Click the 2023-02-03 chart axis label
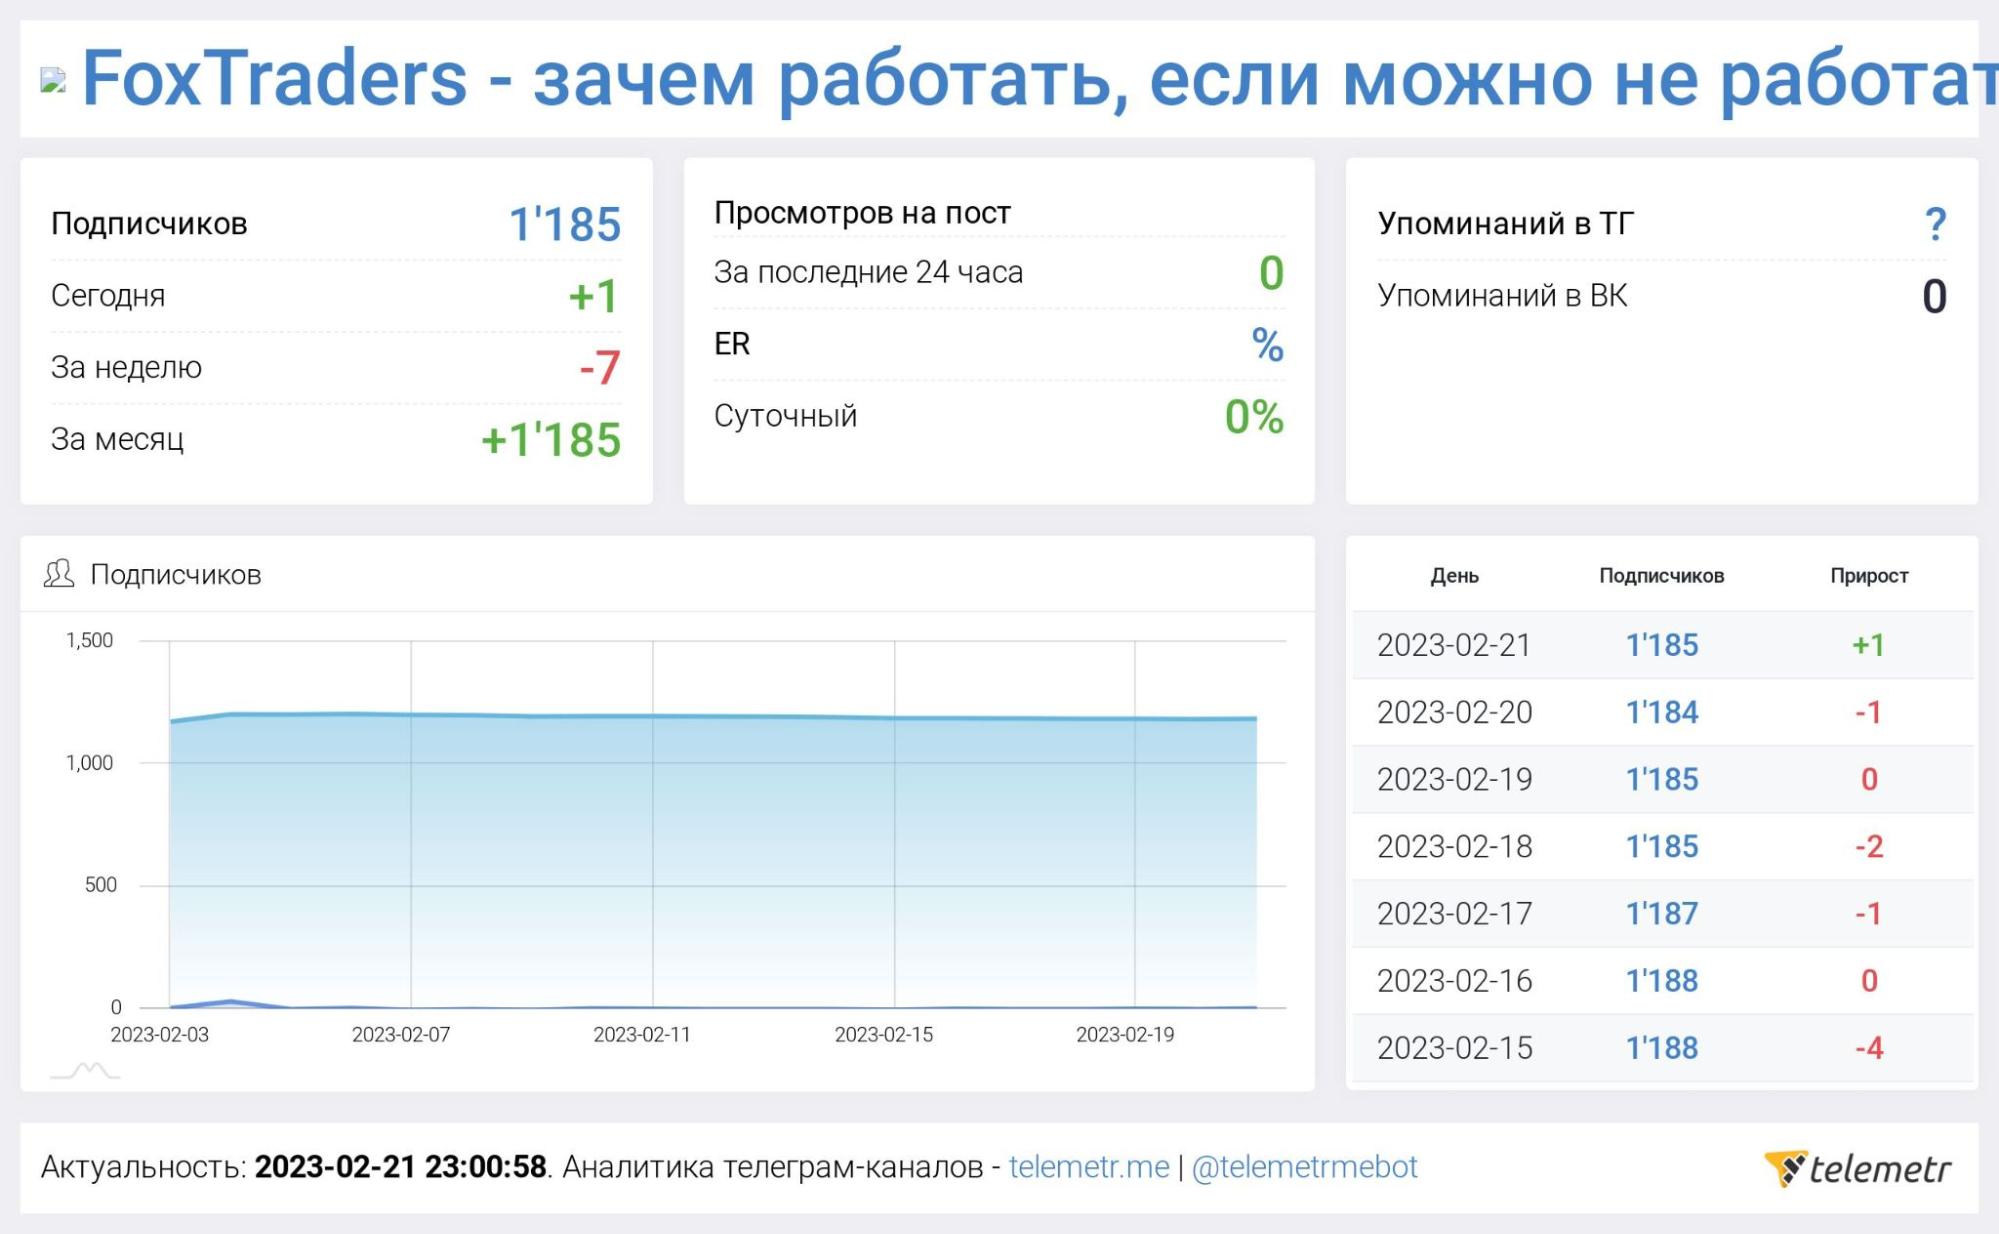1999x1234 pixels. 159,1035
